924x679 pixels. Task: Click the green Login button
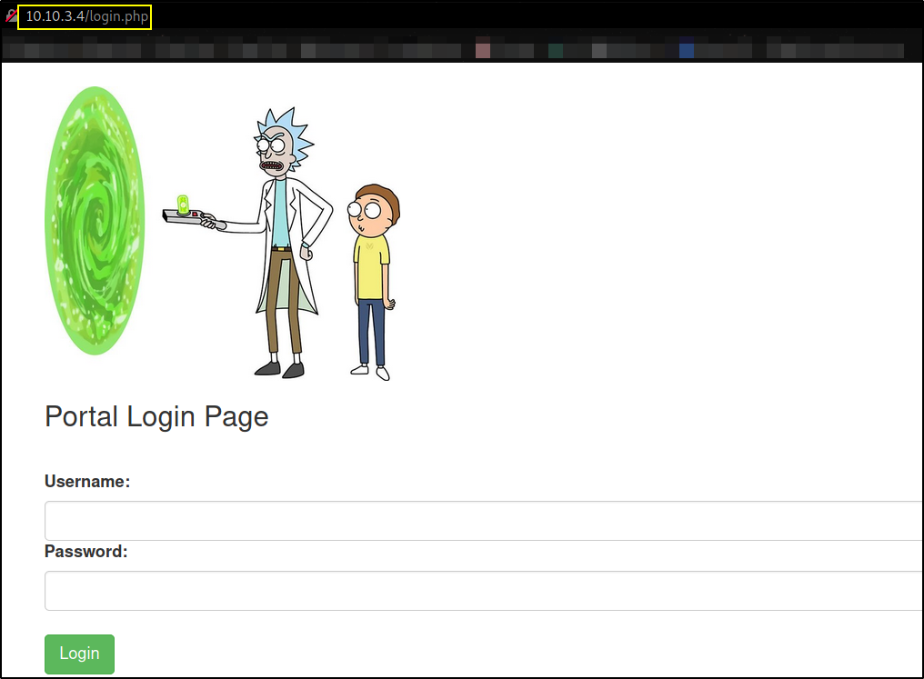click(x=80, y=654)
